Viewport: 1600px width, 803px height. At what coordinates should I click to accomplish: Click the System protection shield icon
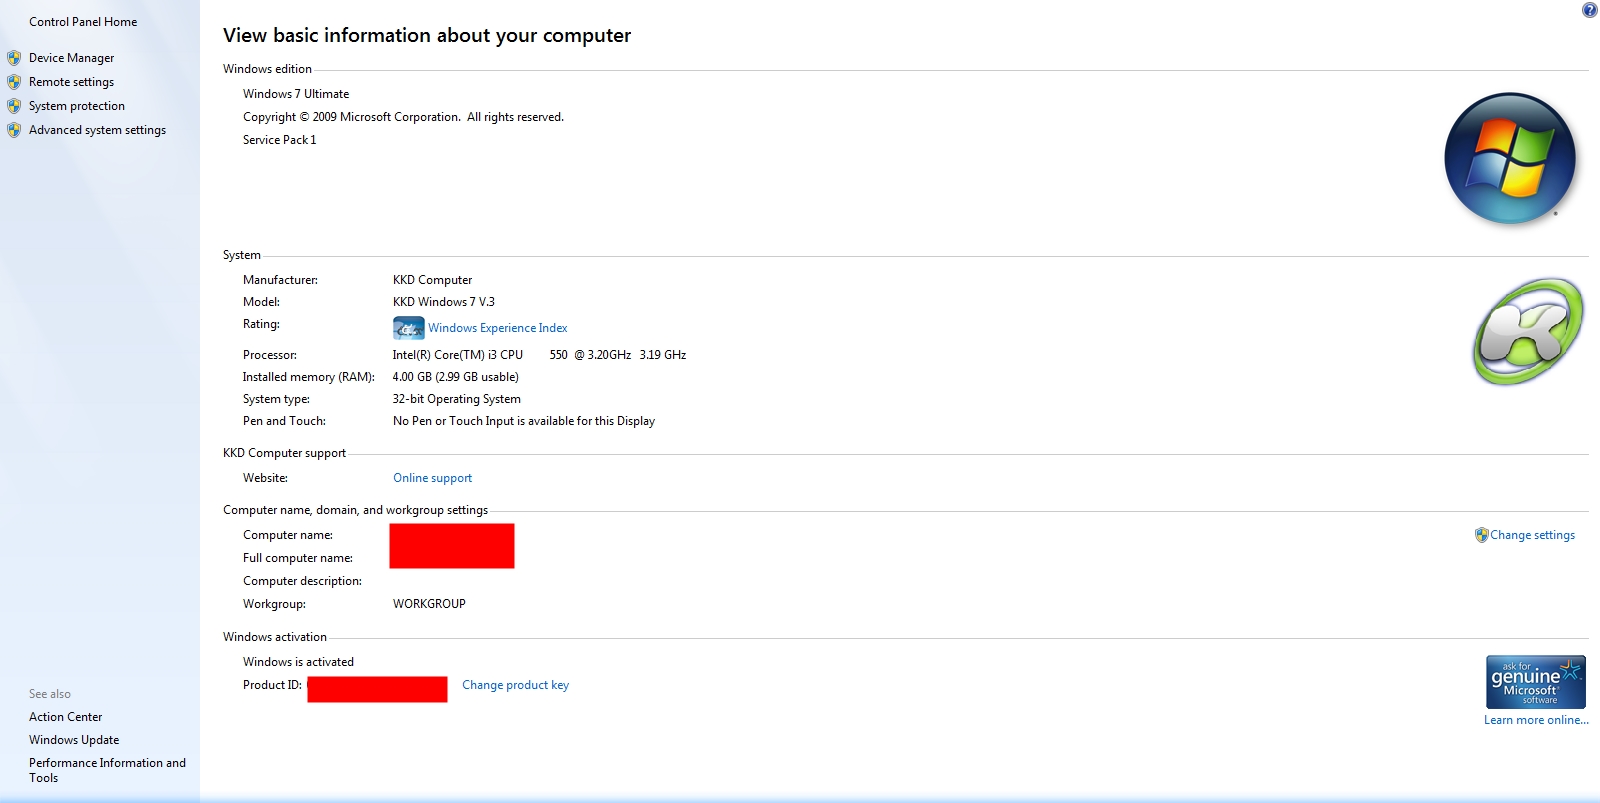coord(14,106)
